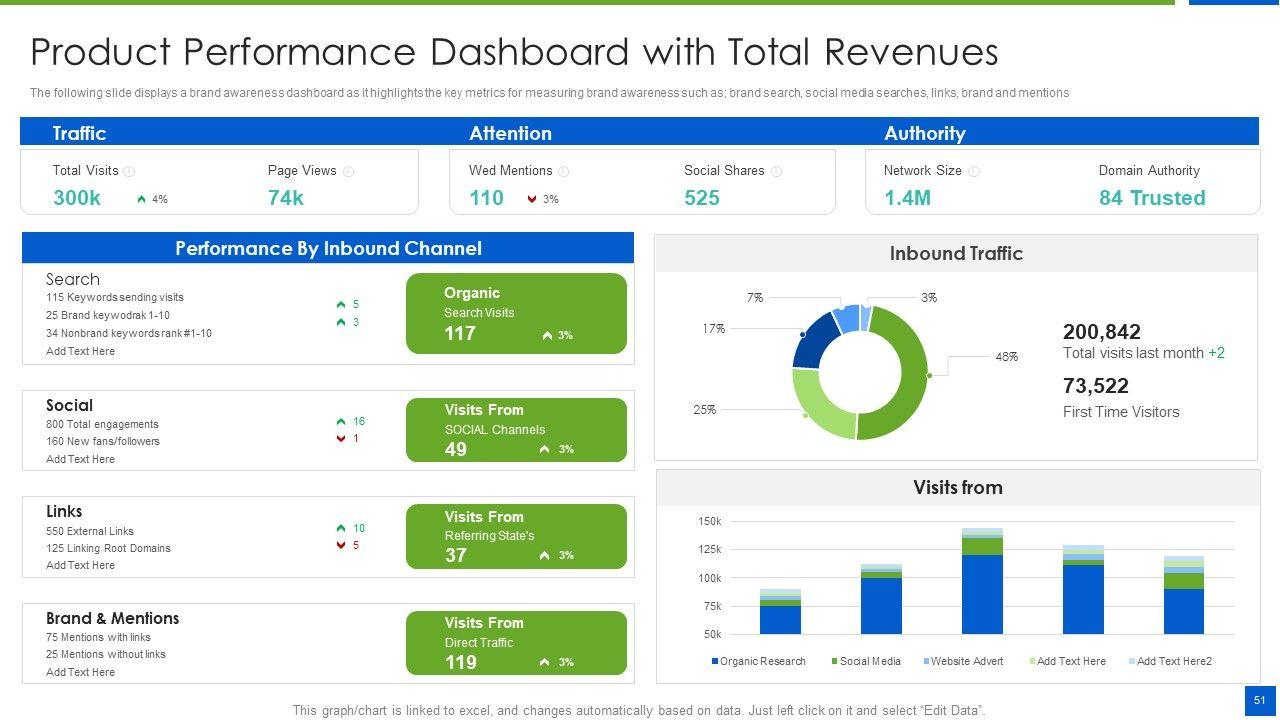Click the Visits From Direct Traffic card
The height and width of the screenshot is (720, 1280).
click(x=516, y=643)
